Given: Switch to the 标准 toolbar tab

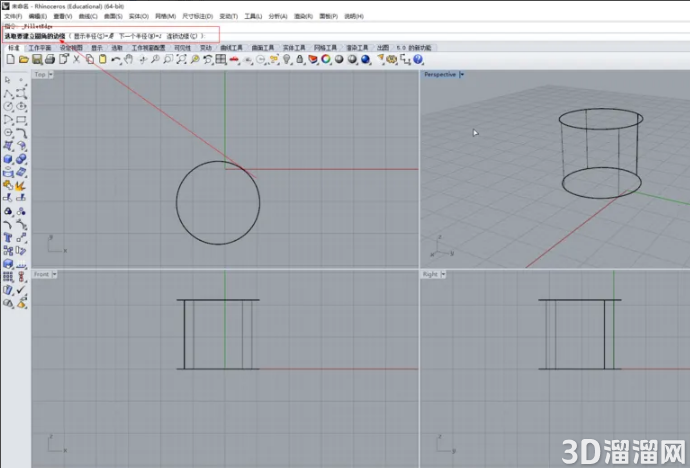Looking at the screenshot, I should pos(14,48).
